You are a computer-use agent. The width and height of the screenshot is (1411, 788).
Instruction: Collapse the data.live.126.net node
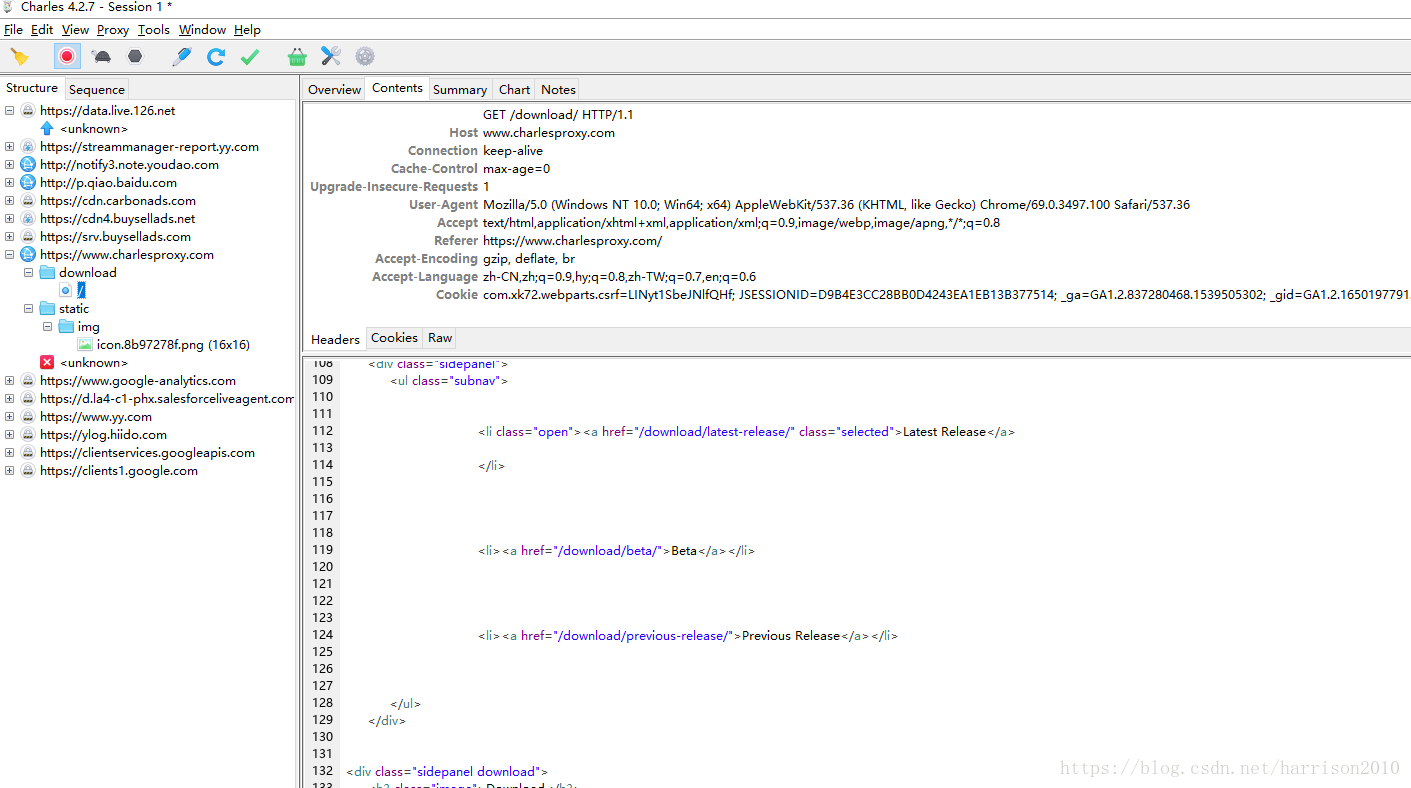click(x=9, y=111)
